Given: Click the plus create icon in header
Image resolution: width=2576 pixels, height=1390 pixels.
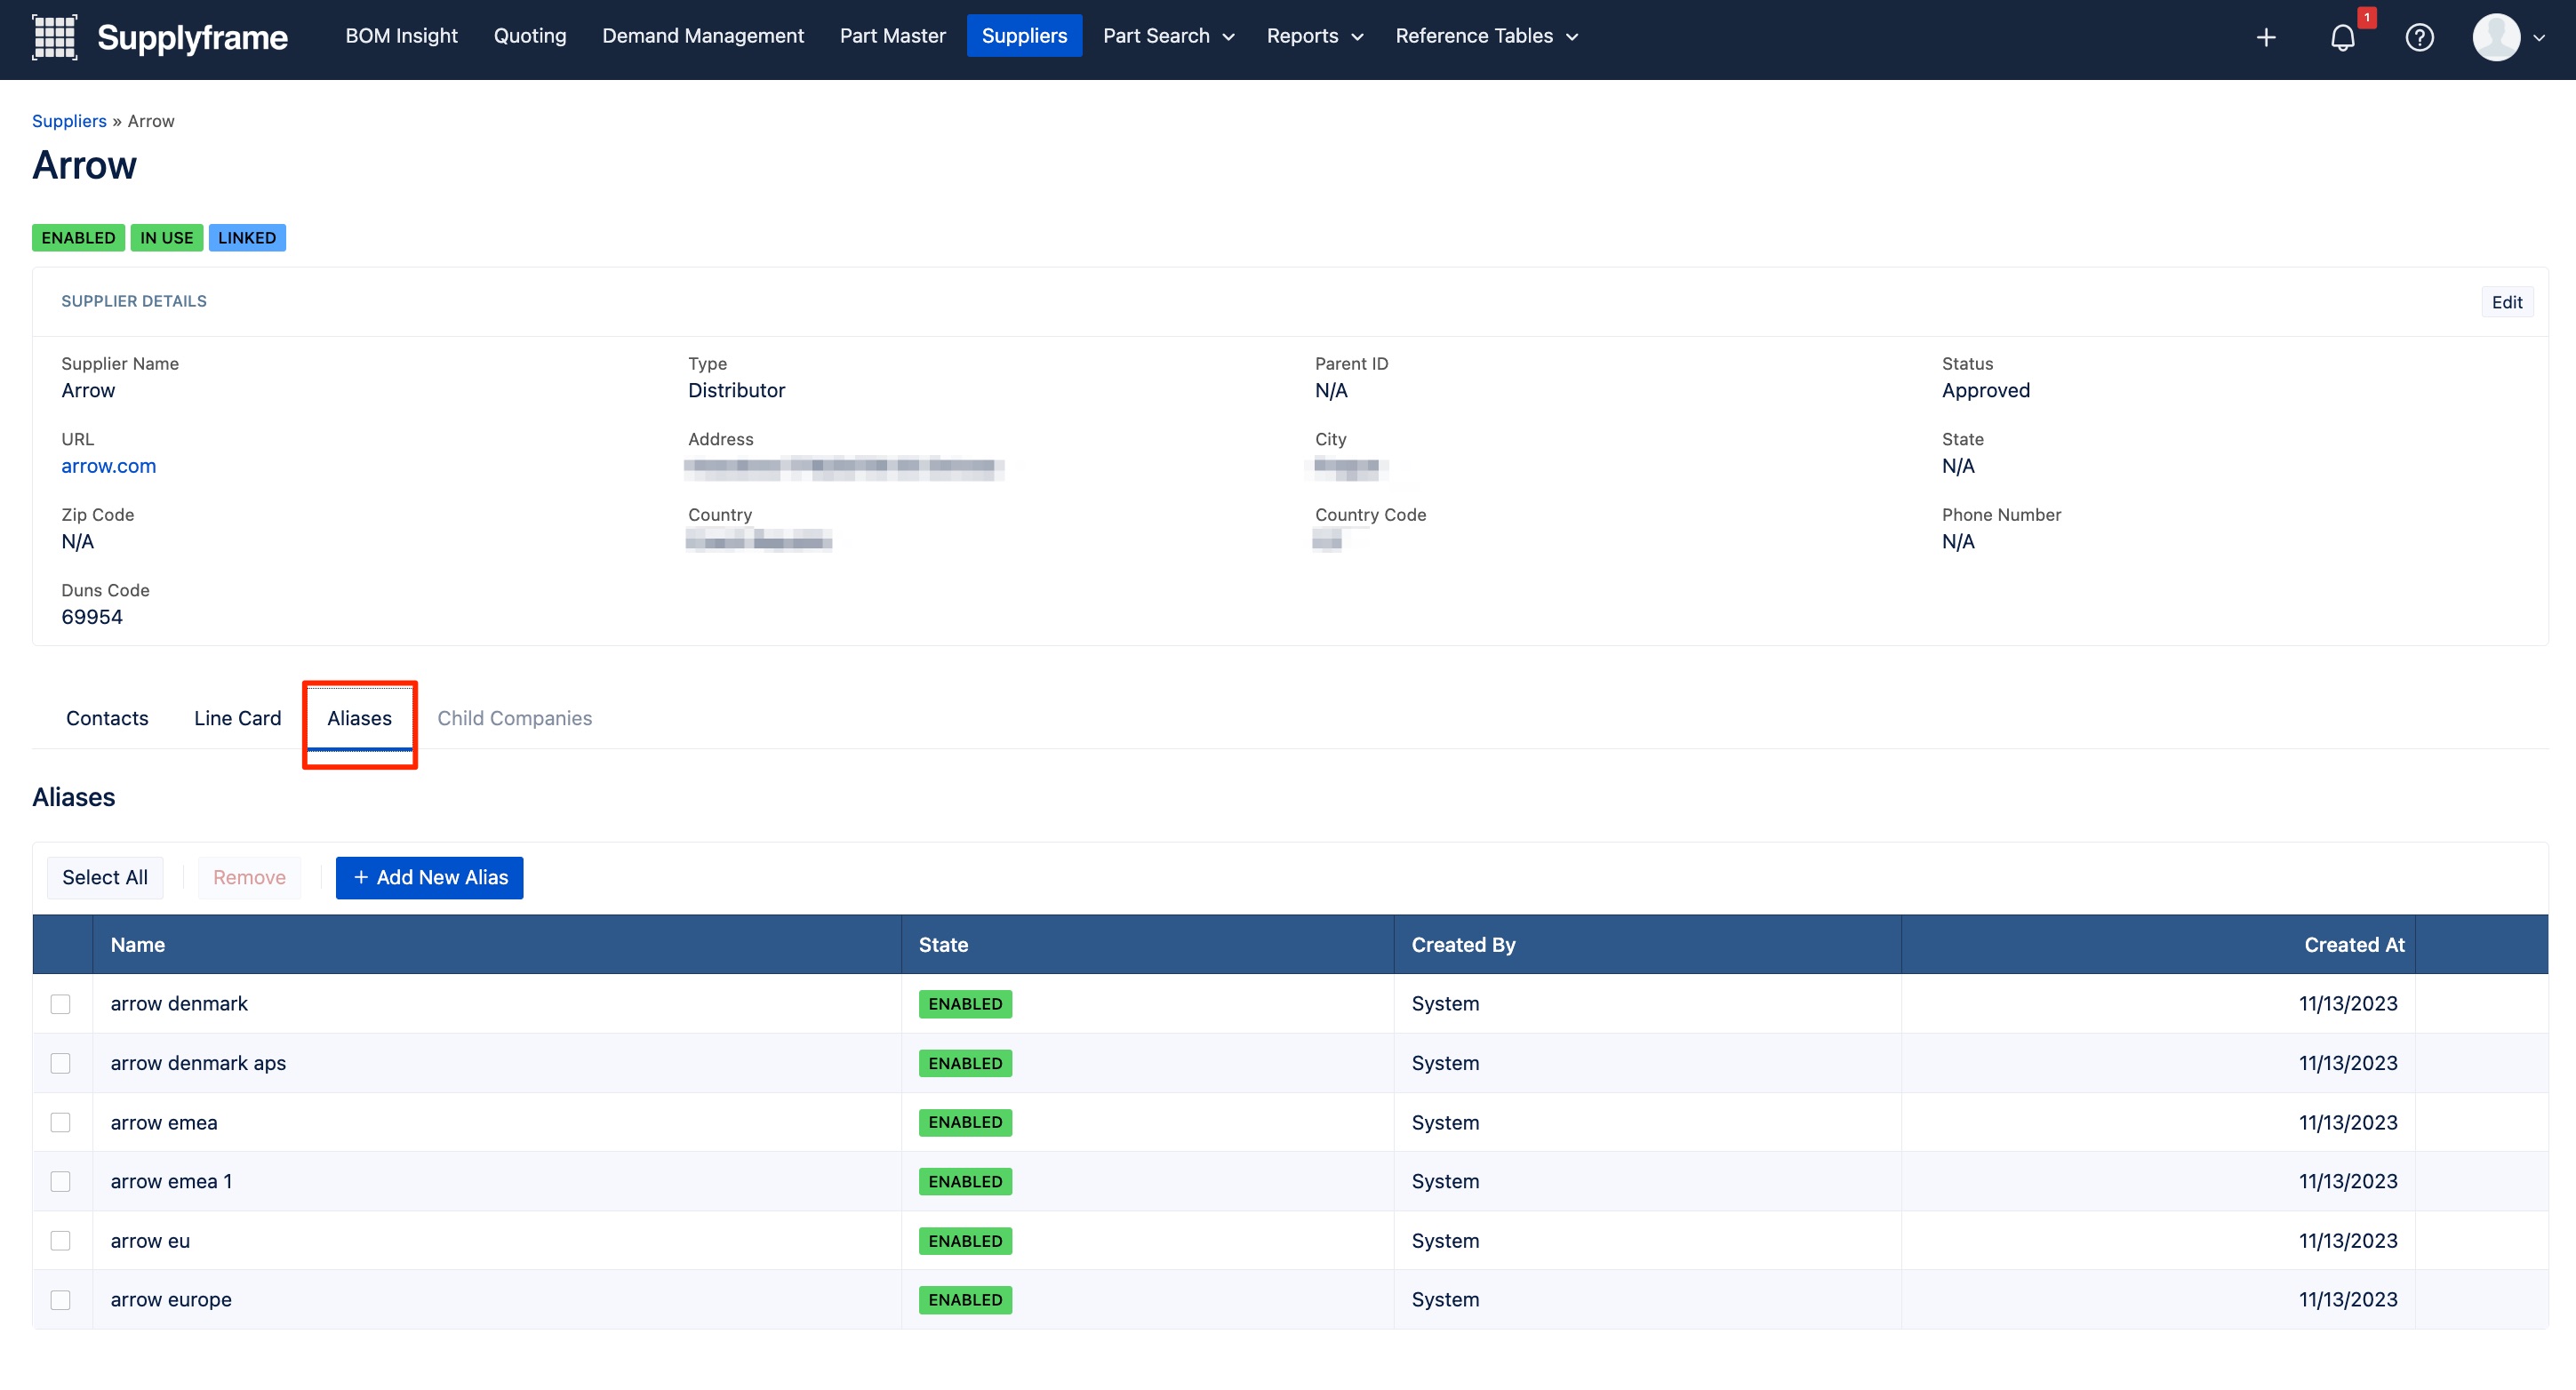Looking at the screenshot, I should coord(2266,38).
